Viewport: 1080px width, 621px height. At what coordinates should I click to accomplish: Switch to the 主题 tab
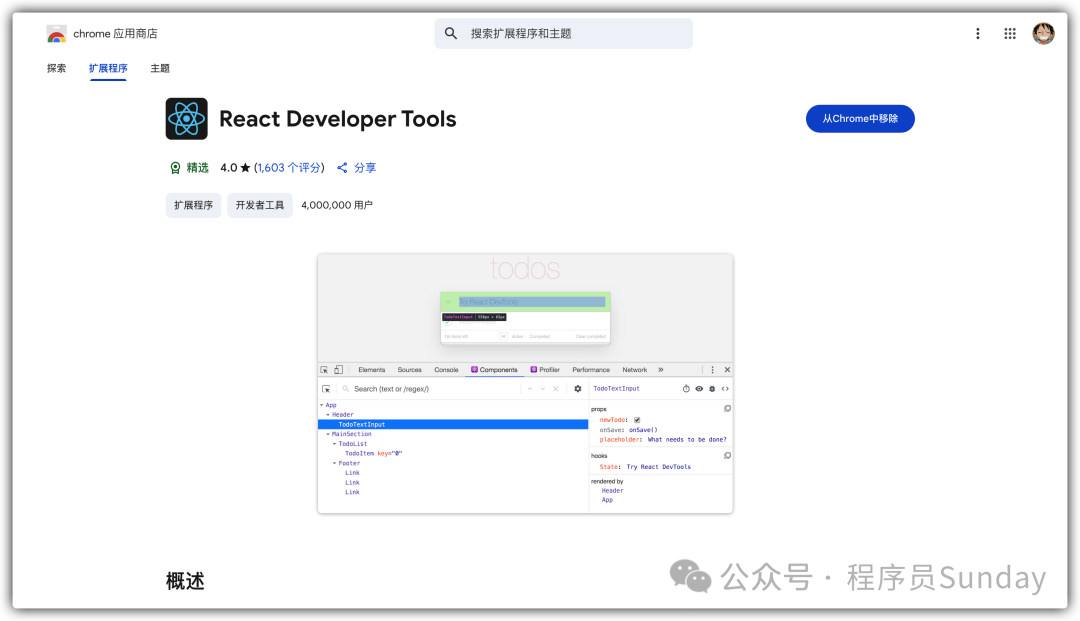coord(160,68)
